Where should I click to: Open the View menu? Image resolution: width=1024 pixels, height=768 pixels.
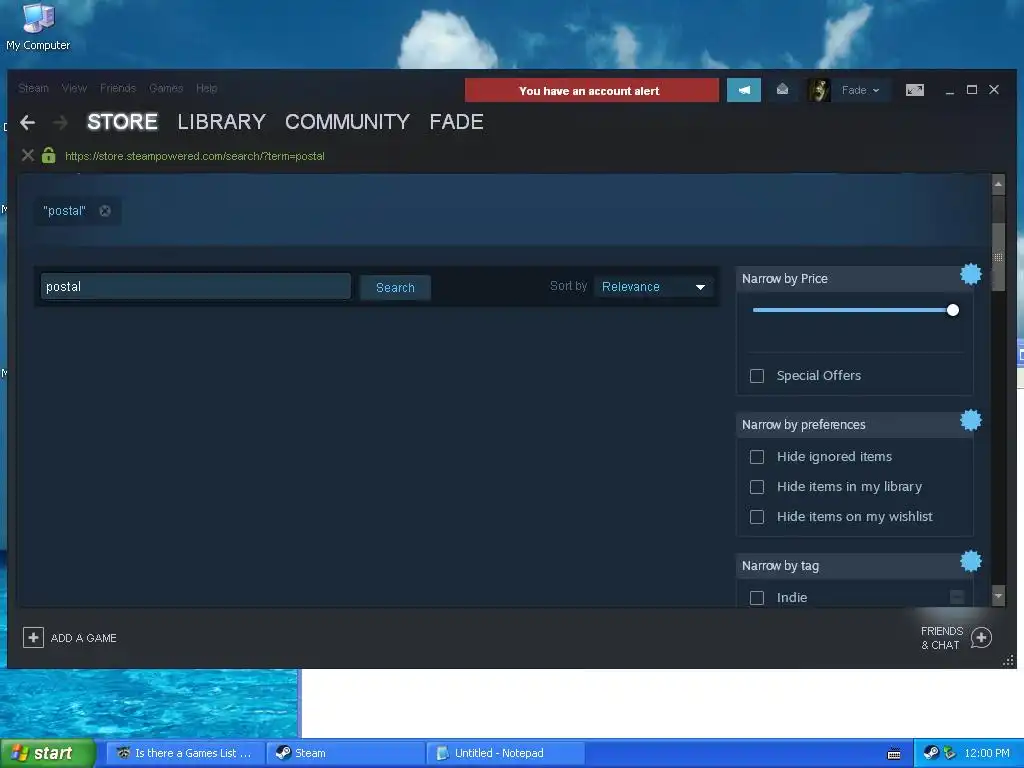pos(74,88)
